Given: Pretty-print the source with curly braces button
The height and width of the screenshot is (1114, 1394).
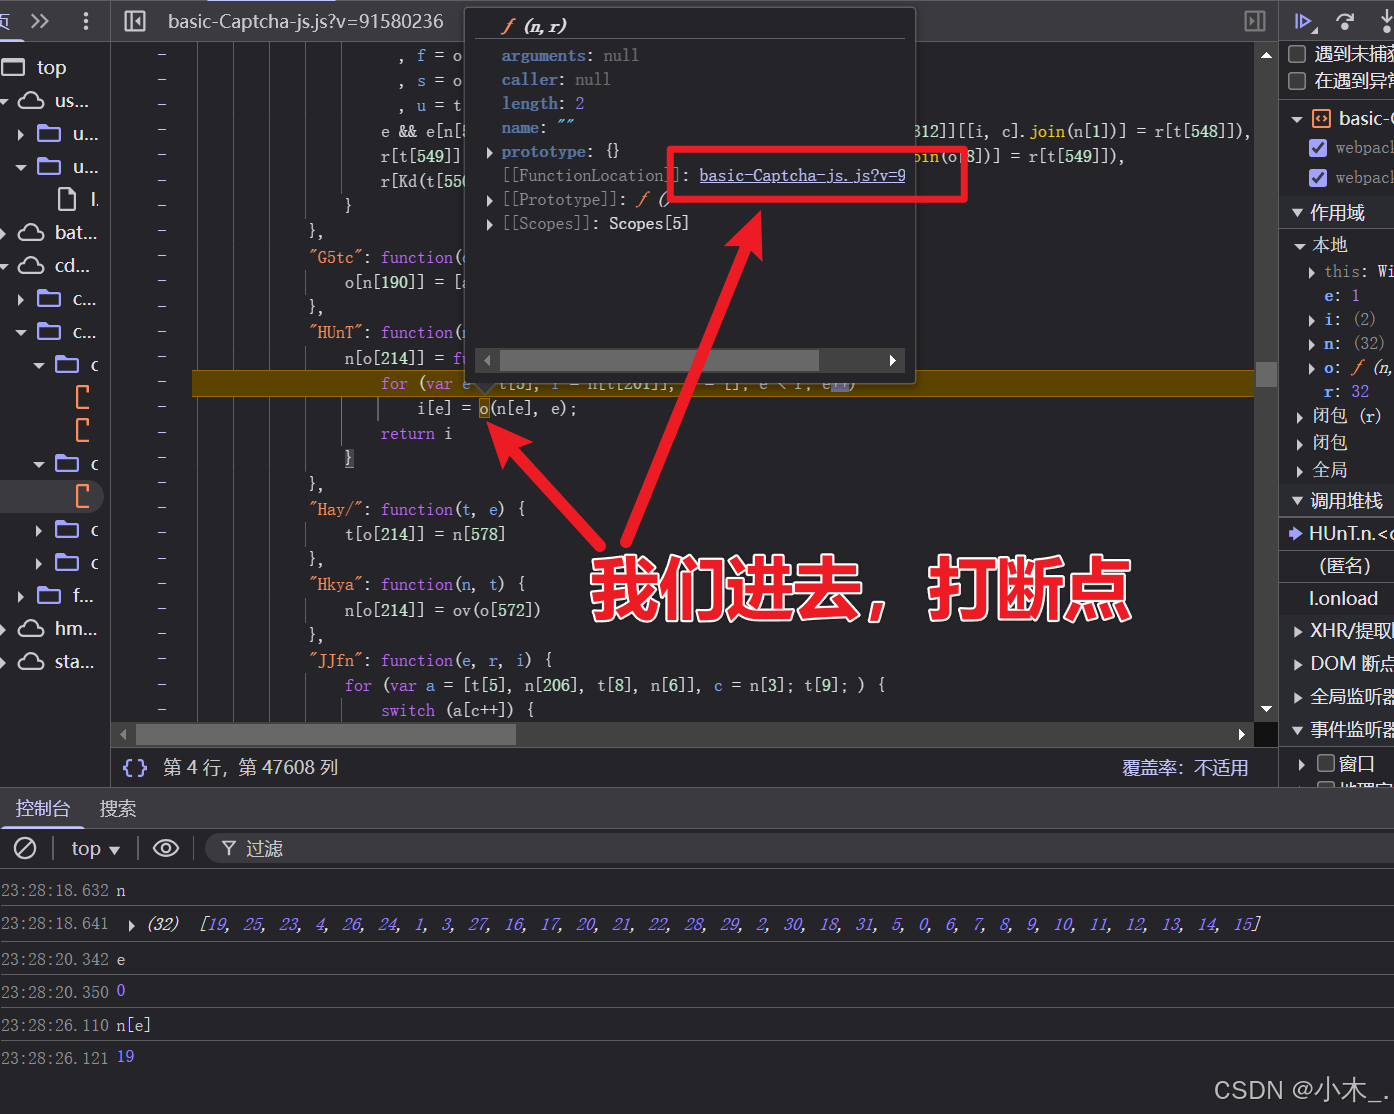Looking at the screenshot, I should (135, 767).
